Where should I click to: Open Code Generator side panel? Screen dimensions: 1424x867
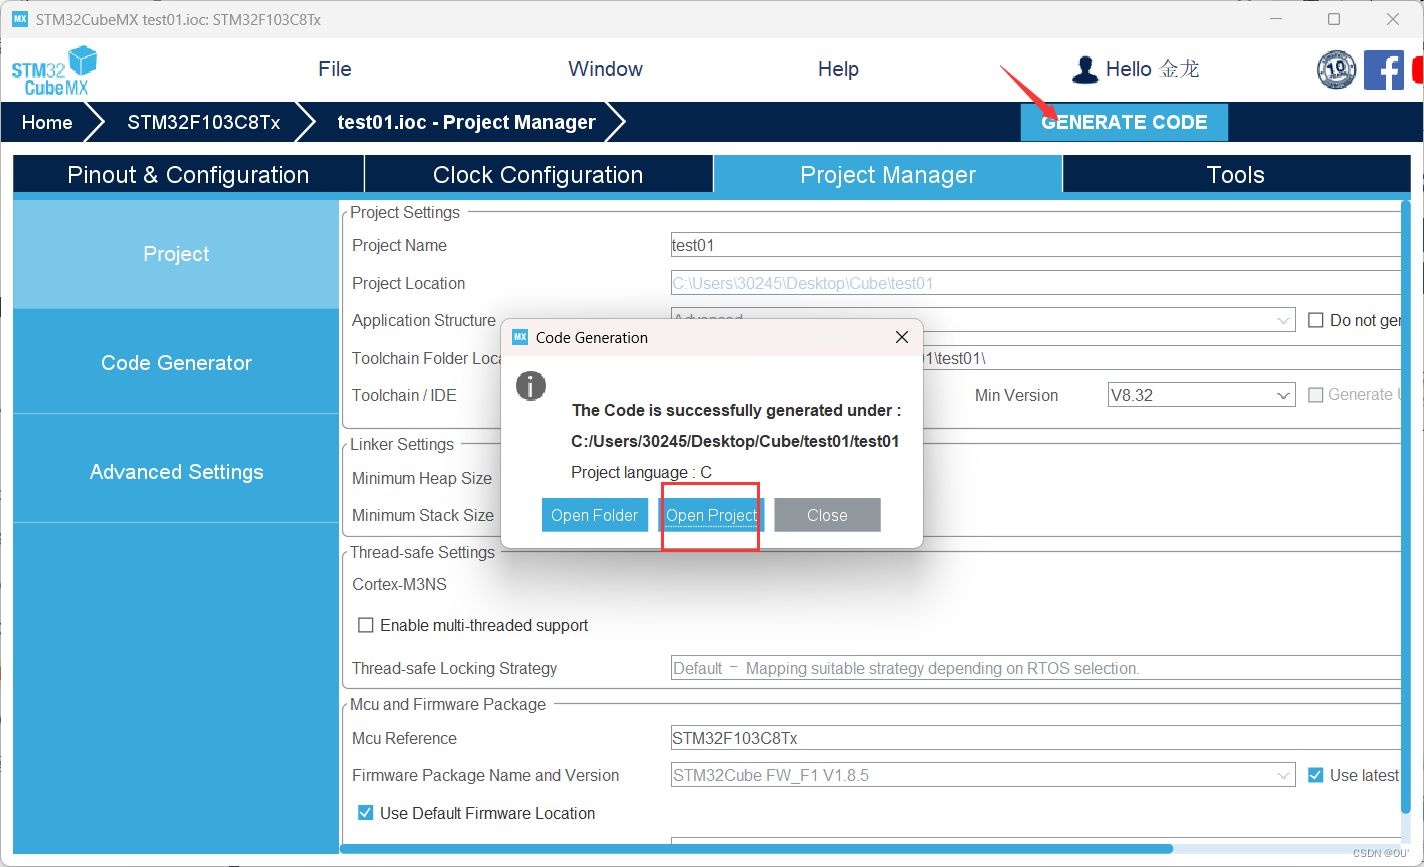click(176, 363)
